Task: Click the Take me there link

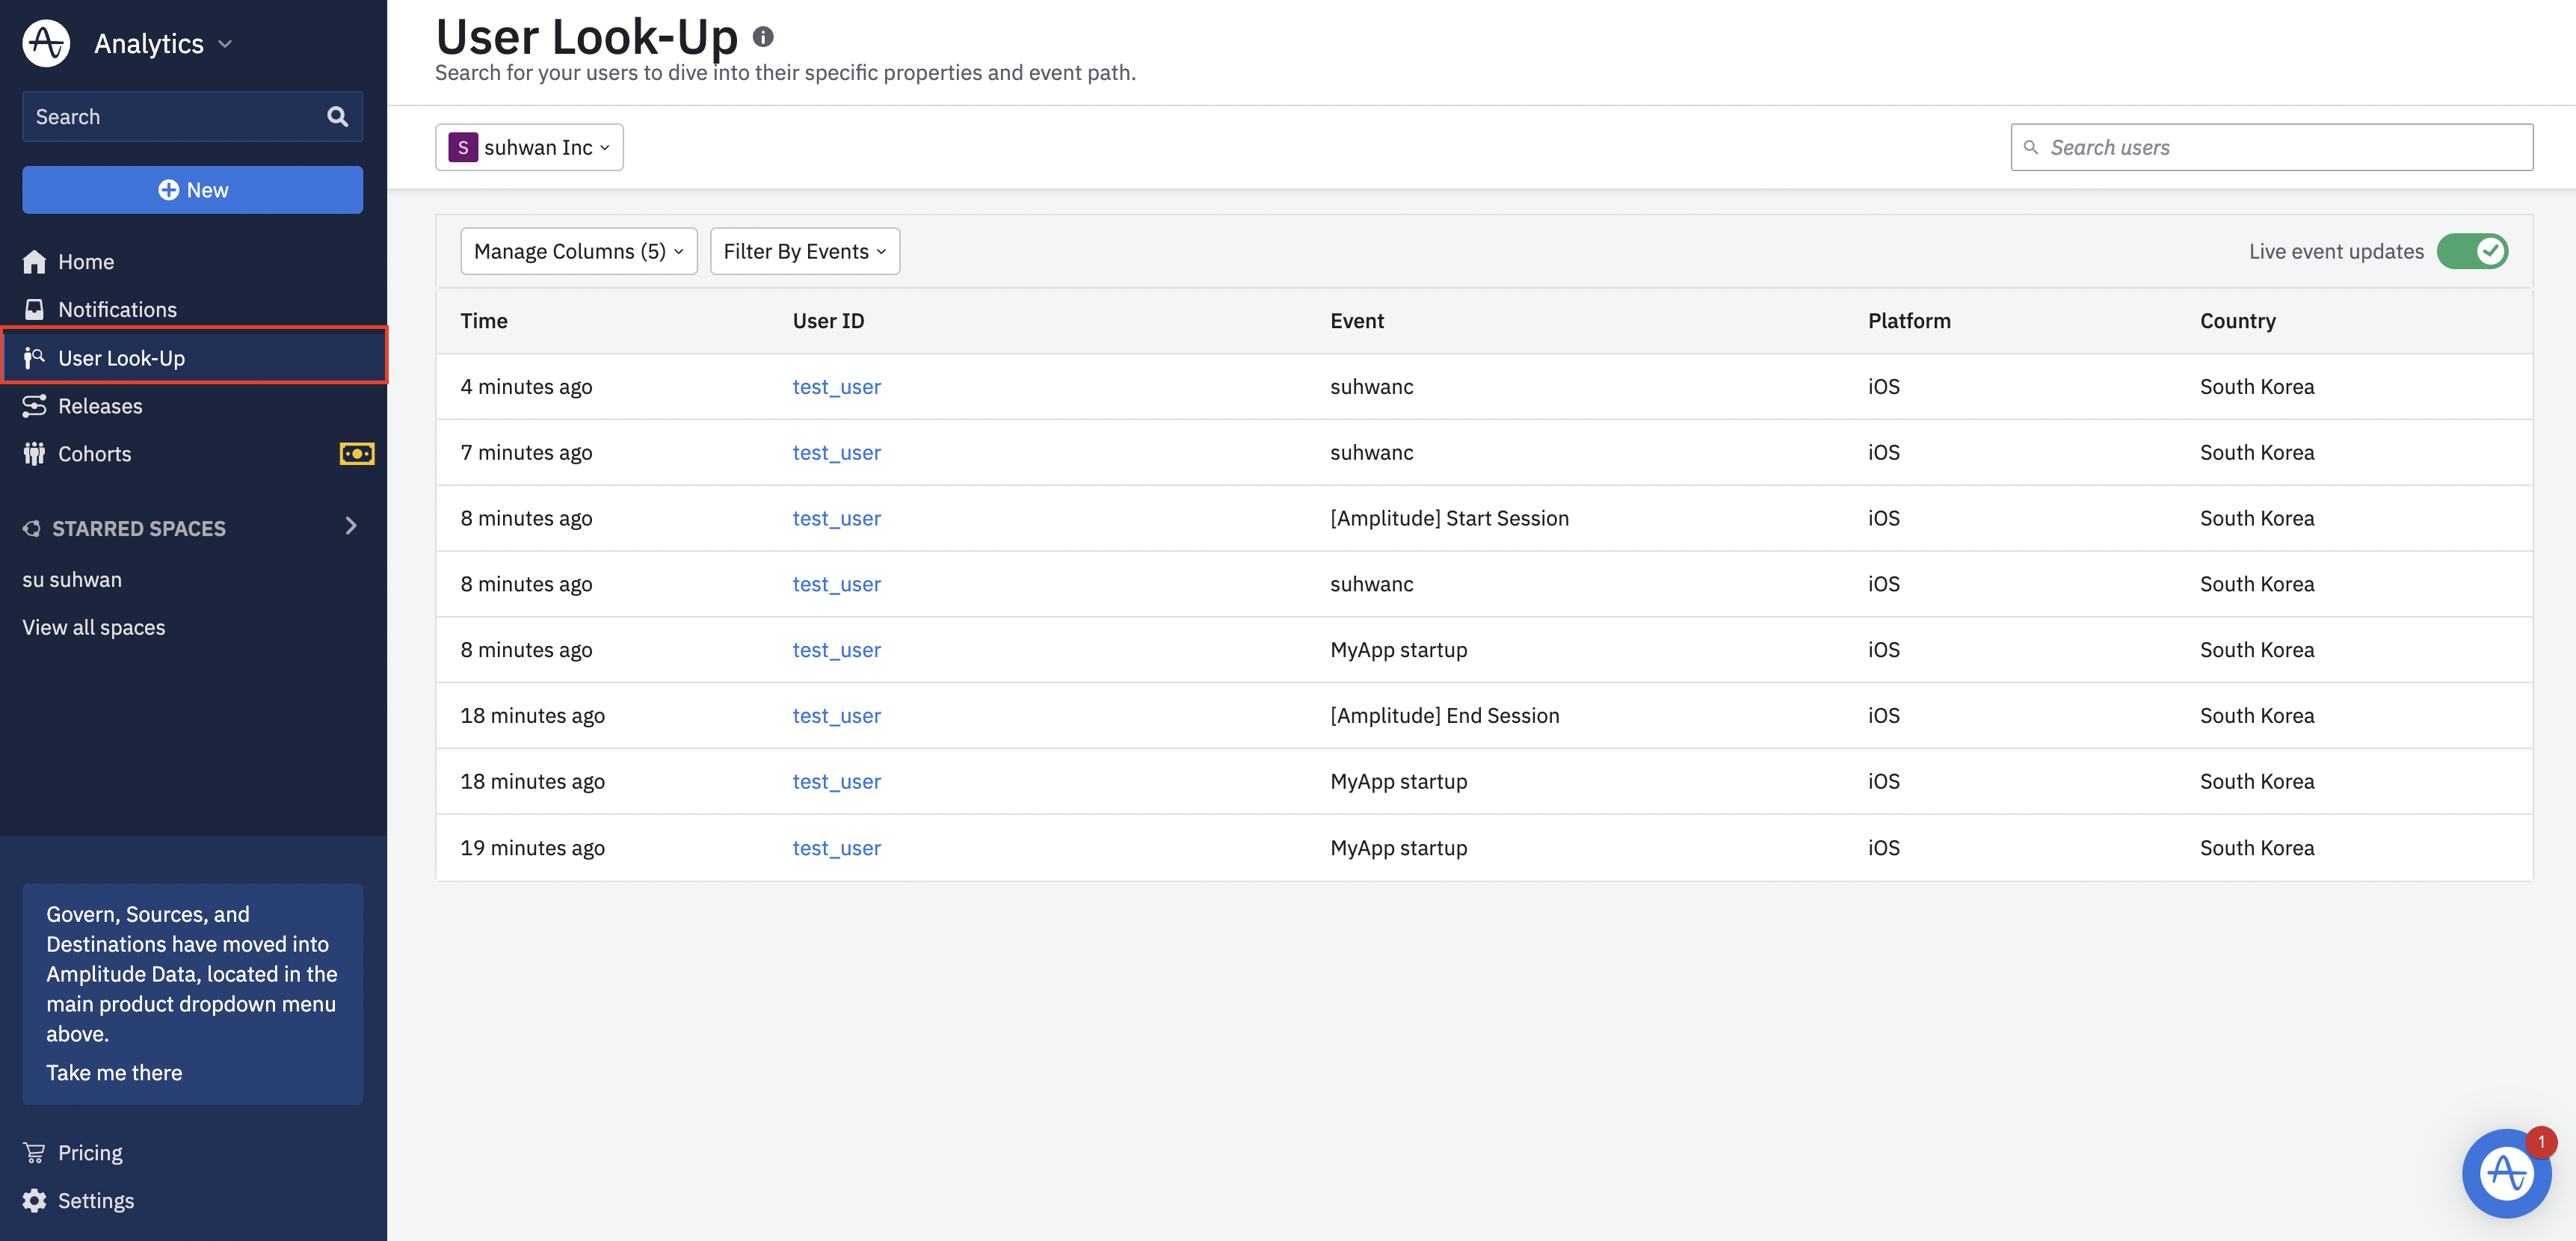Action: 114,1072
